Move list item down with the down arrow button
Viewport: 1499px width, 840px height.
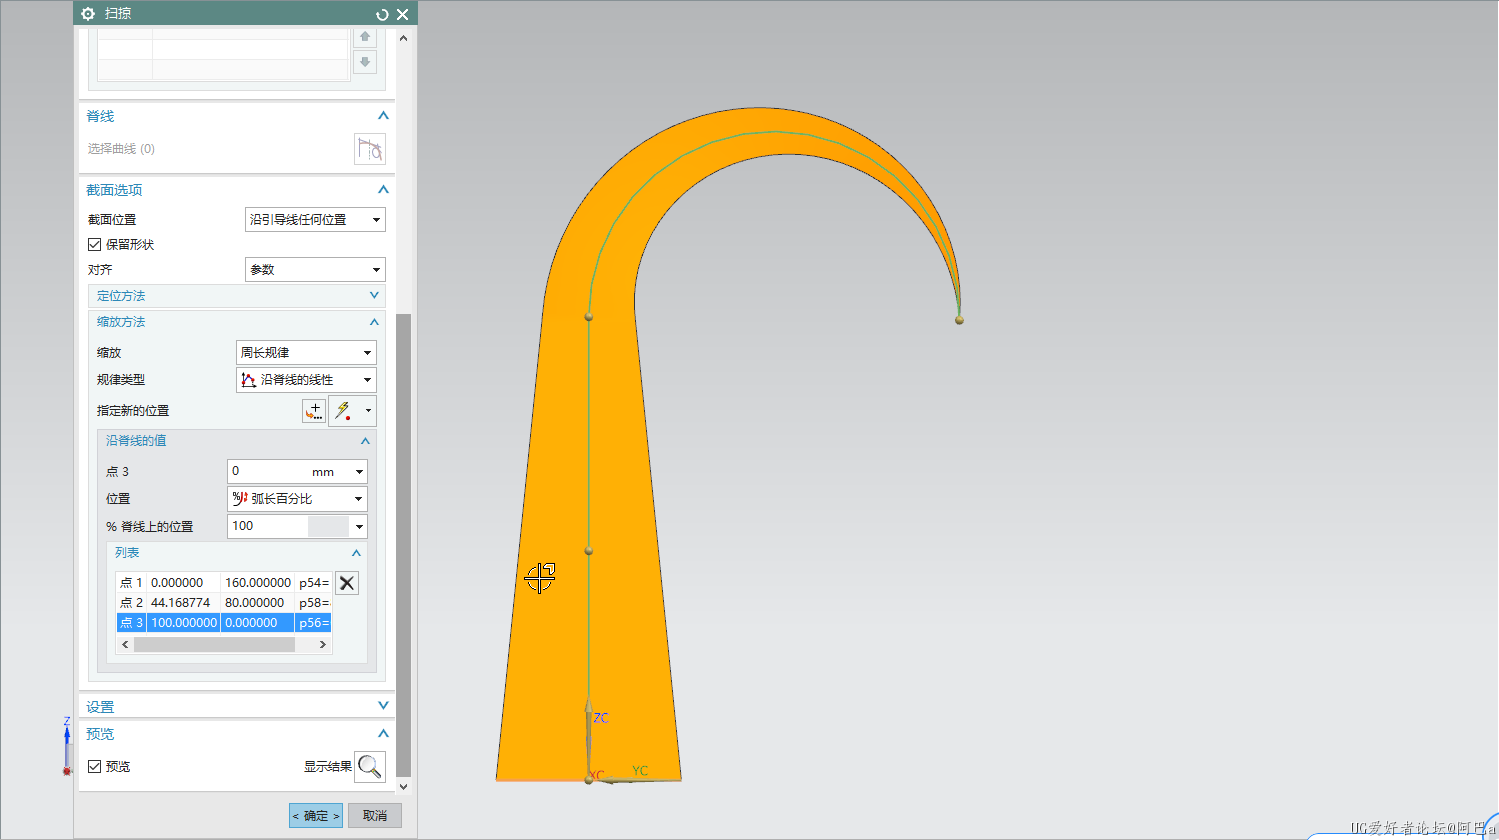(x=365, y=62)
